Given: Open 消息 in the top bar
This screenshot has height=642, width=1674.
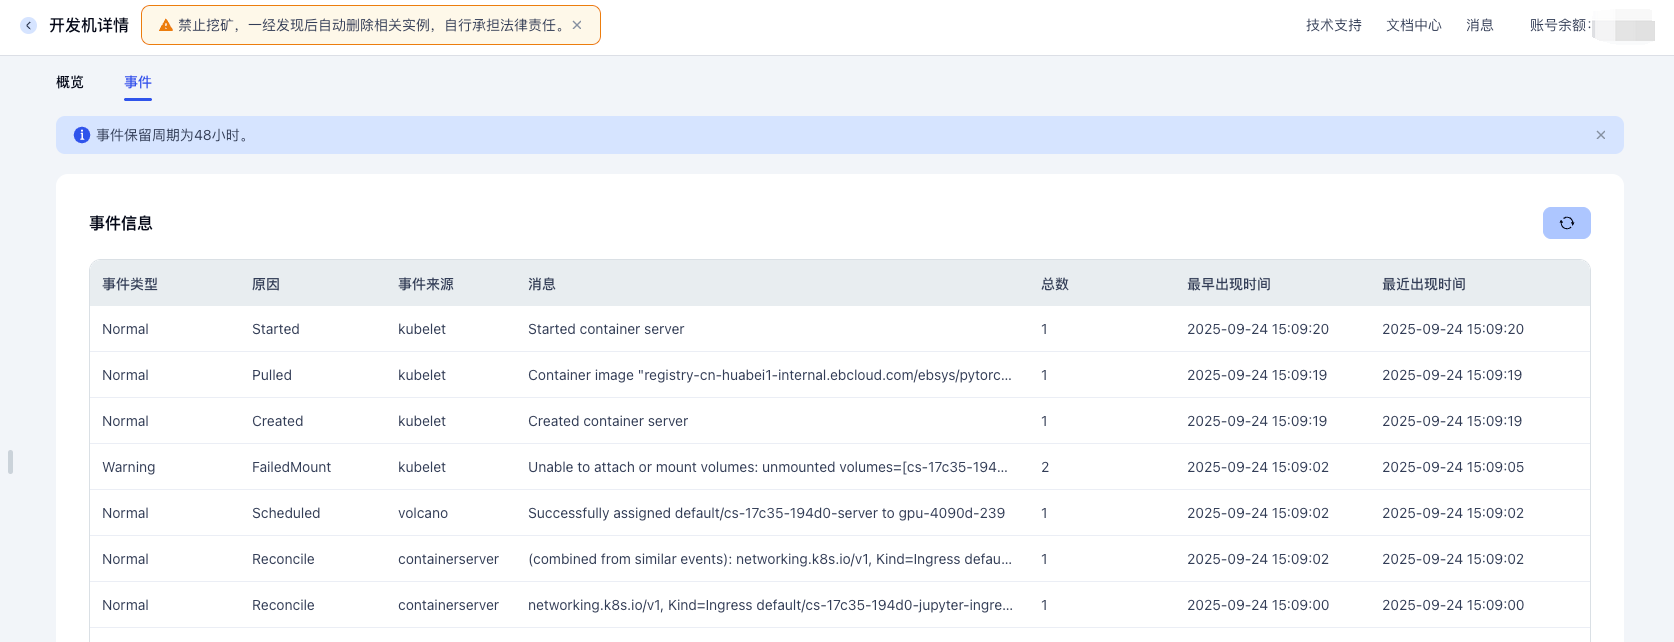Looking at the screenshot, I should (x=1479, y=26).
